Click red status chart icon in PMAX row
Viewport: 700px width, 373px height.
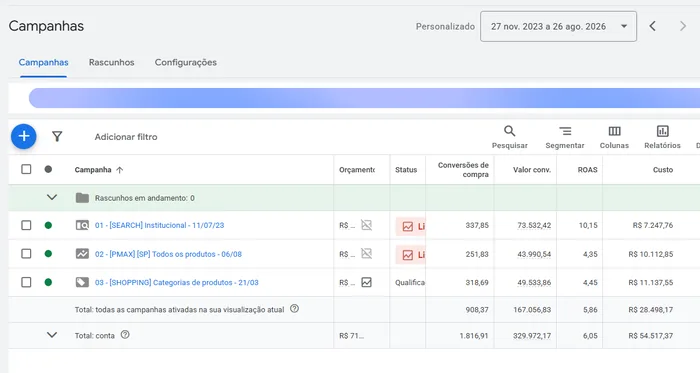[x=408, y=255]
